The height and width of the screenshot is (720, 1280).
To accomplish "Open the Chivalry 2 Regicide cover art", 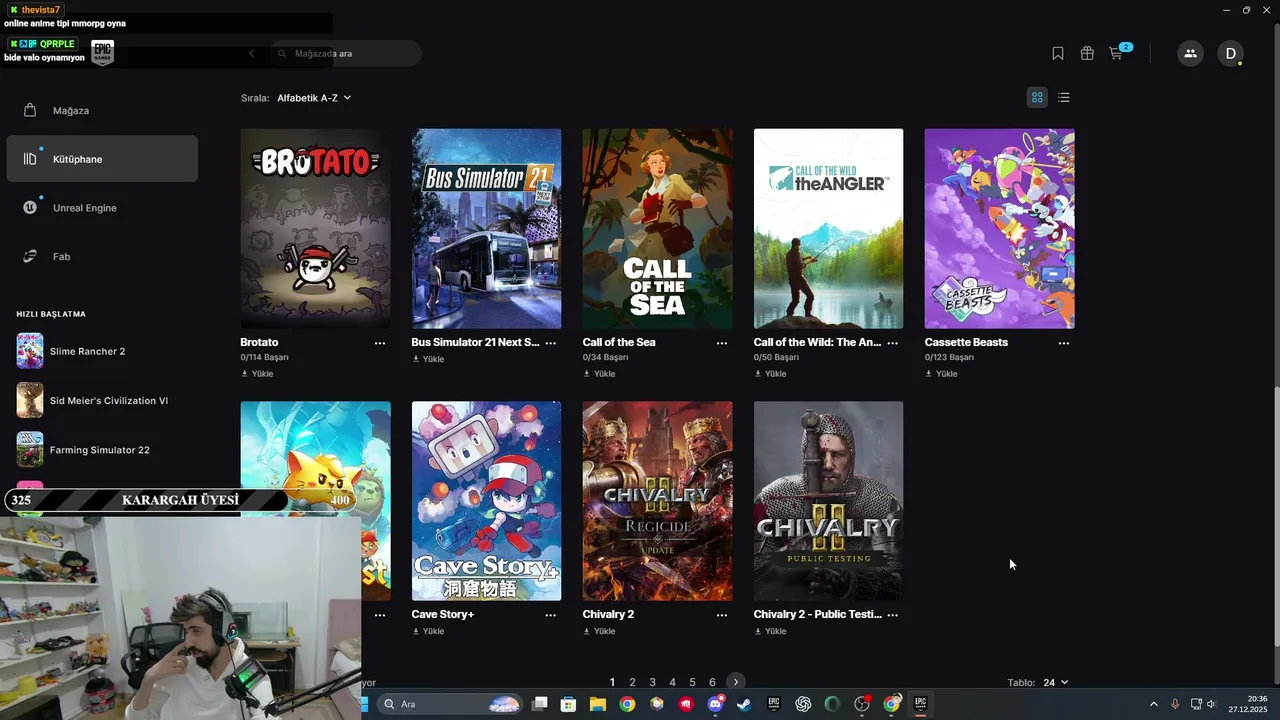I will coord(658,501).
